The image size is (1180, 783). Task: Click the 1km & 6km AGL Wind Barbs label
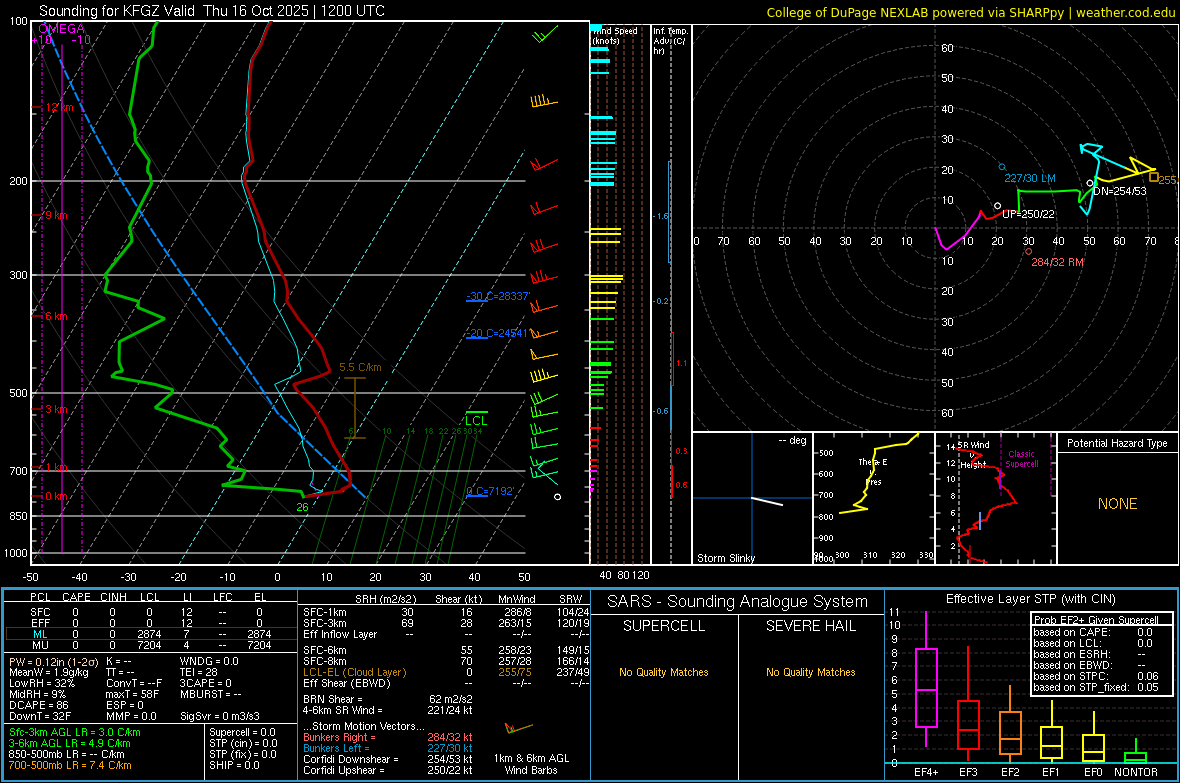531,764
